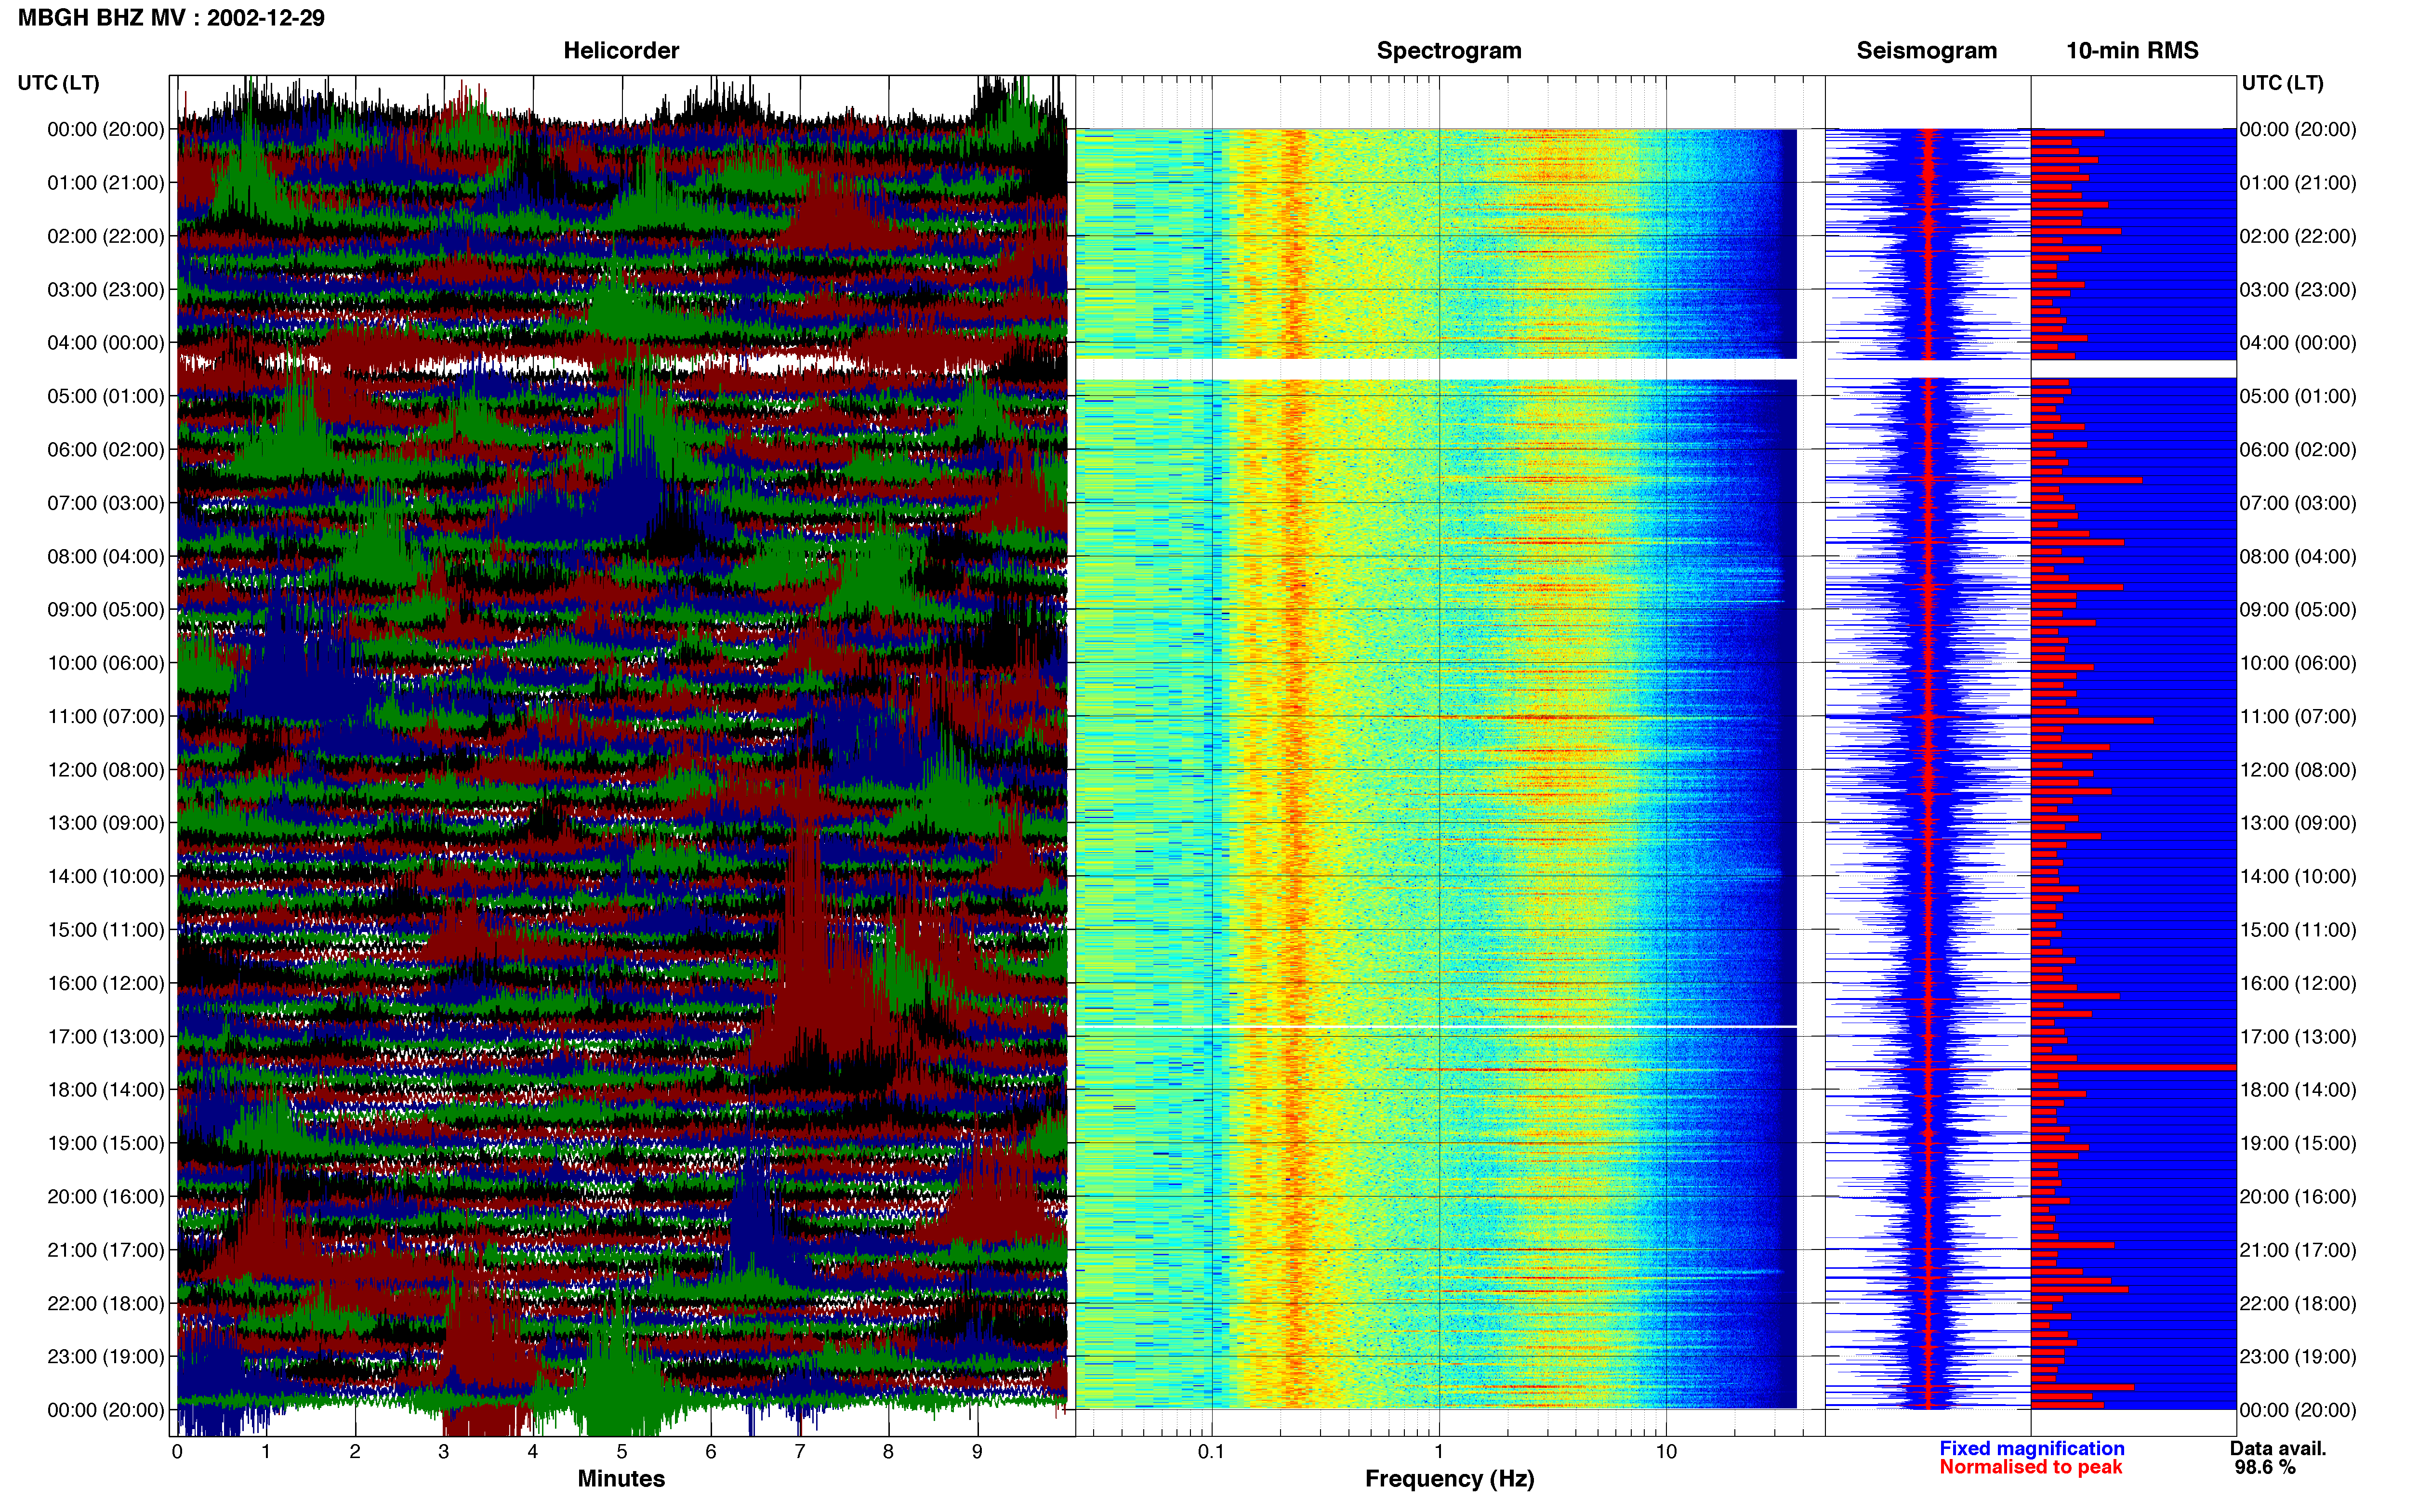Click tick '9' on the Minutes axis
Viewport: 2418px width, 1512px height.
(978, 1452)
